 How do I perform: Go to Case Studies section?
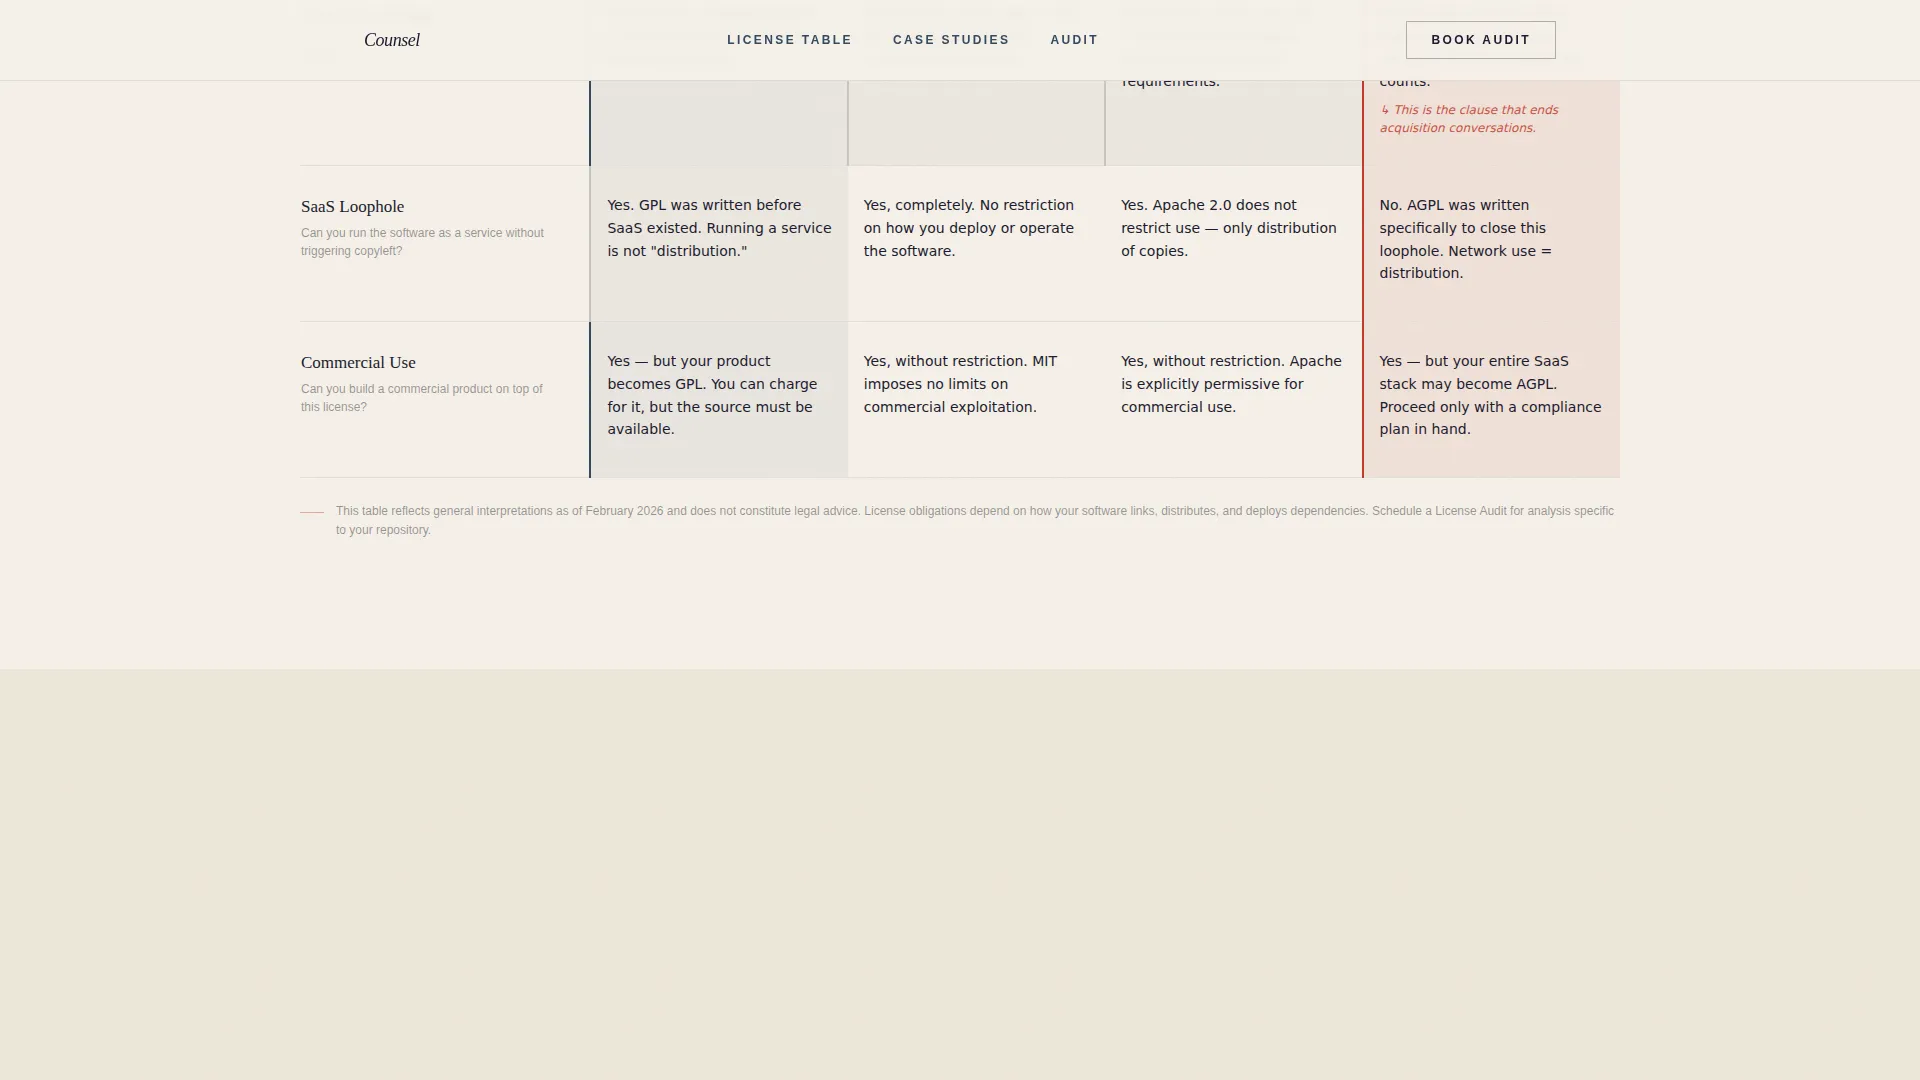coord(951,40)
